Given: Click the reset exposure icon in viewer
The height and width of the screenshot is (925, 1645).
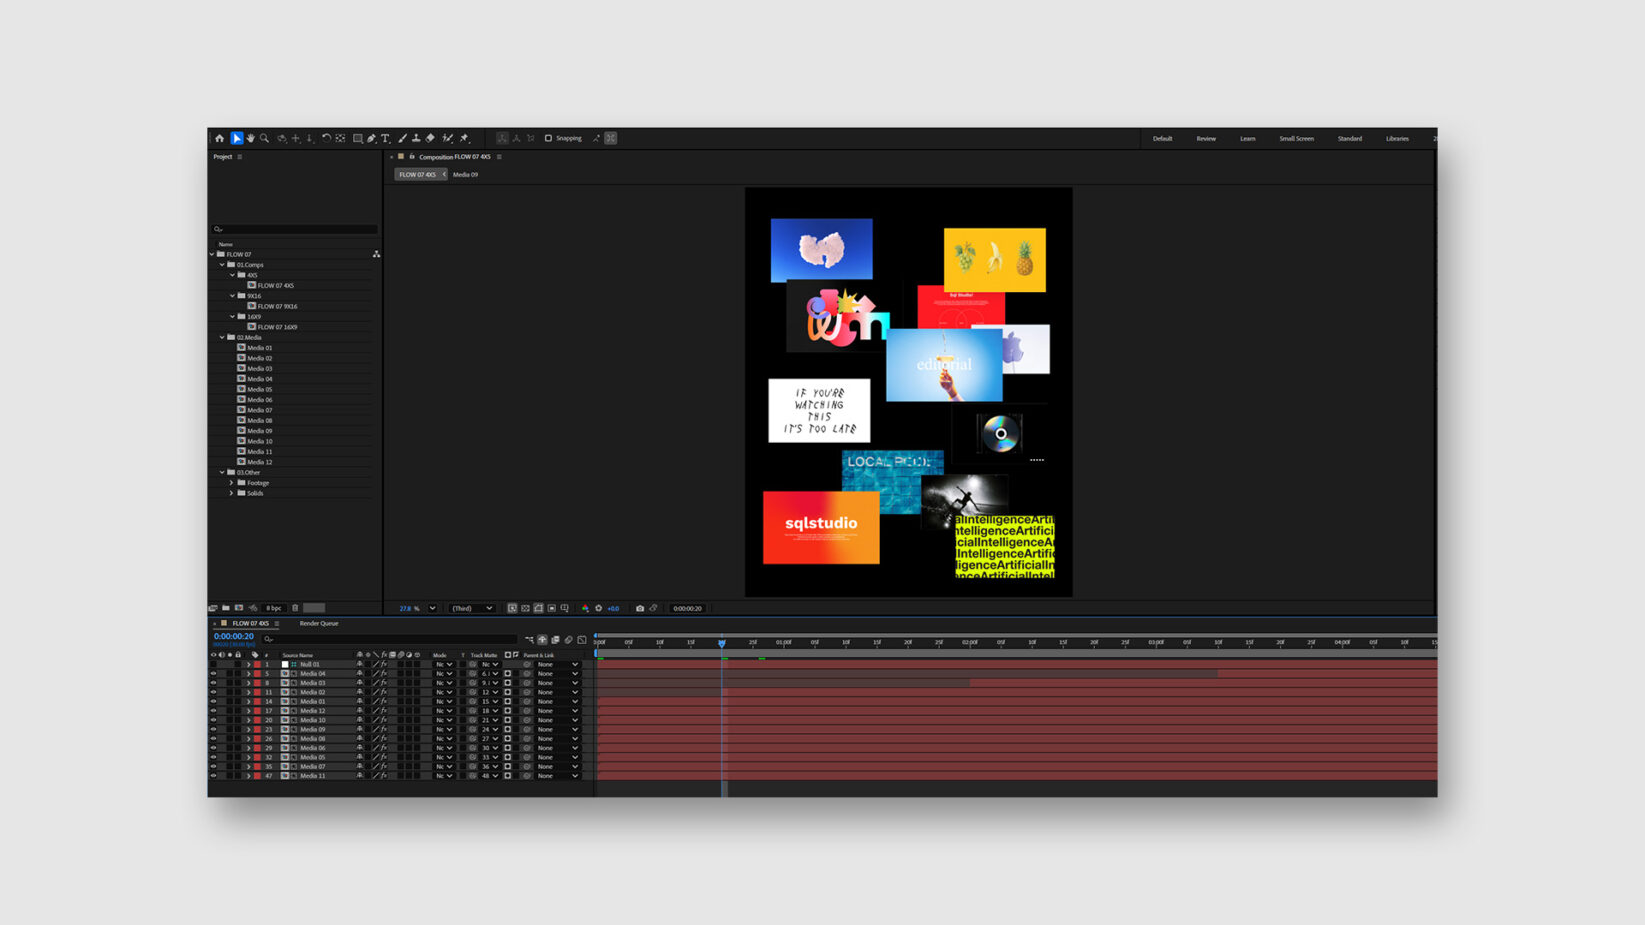Looking at the screenshot, I should point(599,608).
